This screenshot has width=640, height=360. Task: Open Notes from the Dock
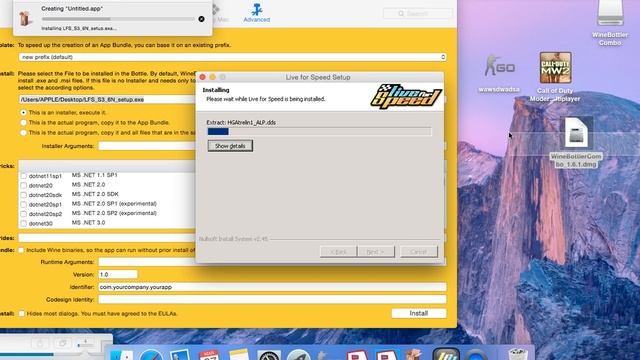[239, 355]
